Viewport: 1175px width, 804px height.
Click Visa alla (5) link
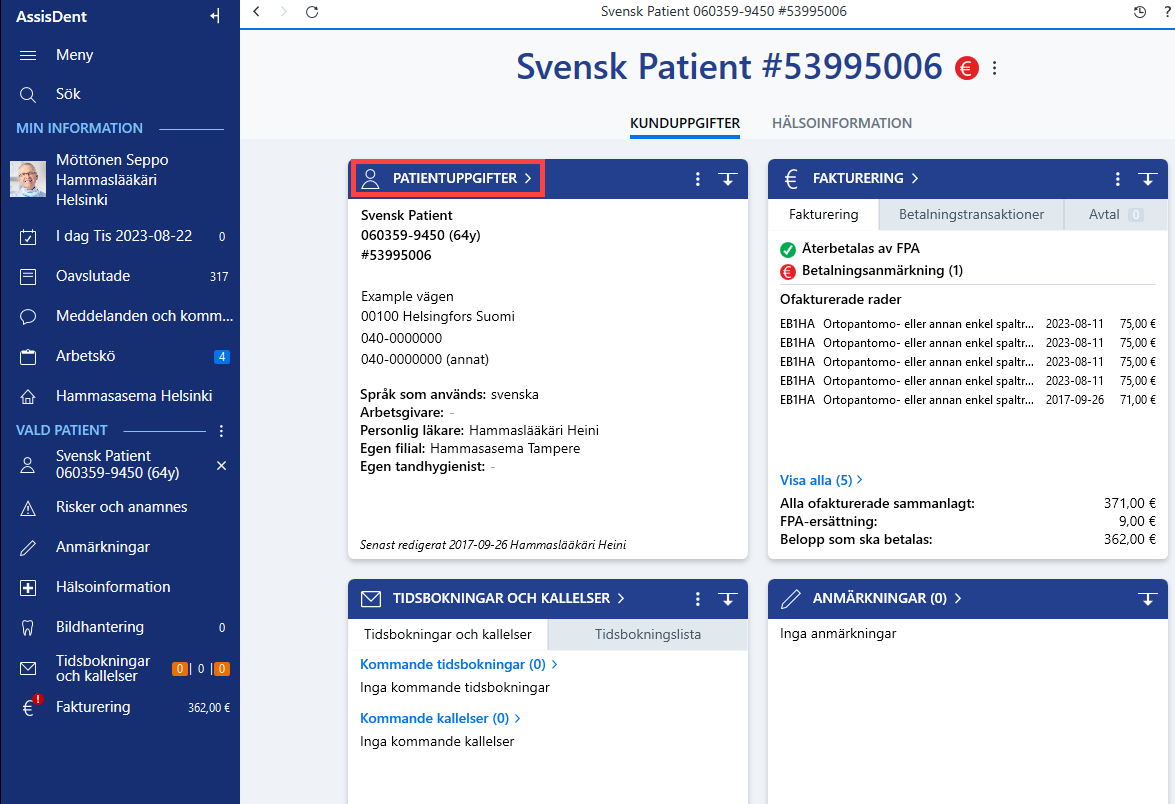coord(821,480)
